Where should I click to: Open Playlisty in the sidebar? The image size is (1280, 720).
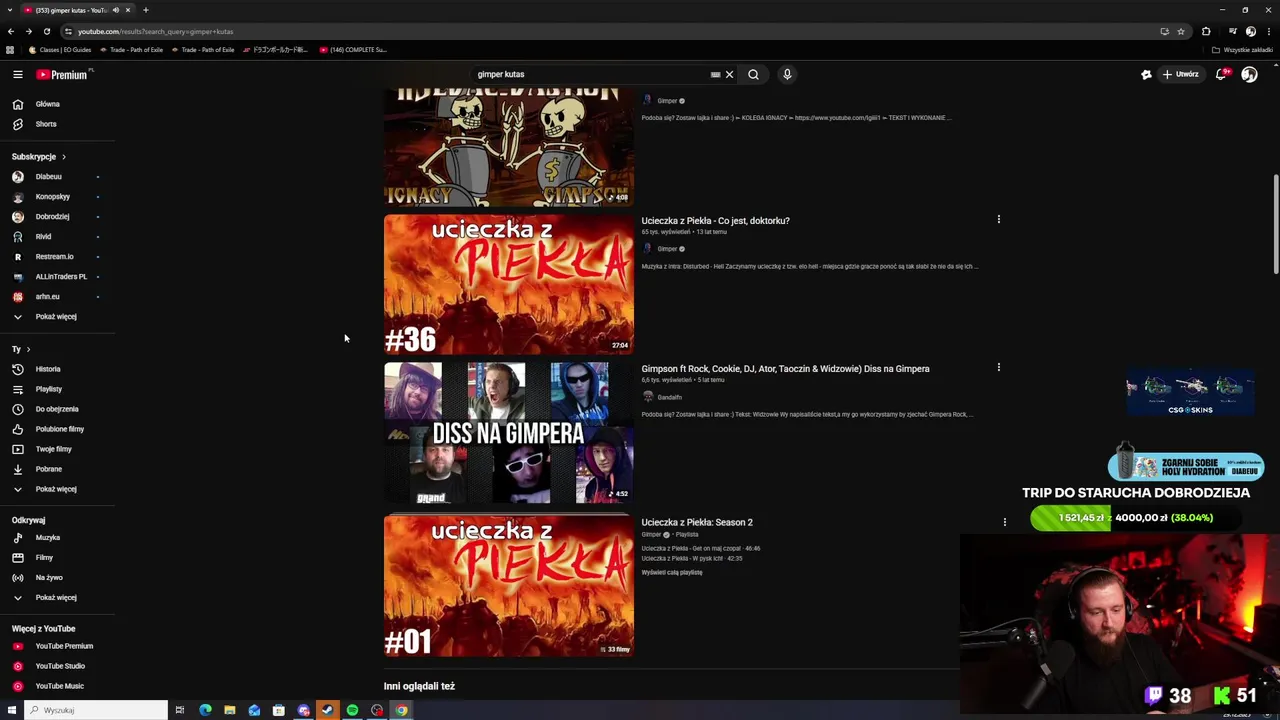48,389
